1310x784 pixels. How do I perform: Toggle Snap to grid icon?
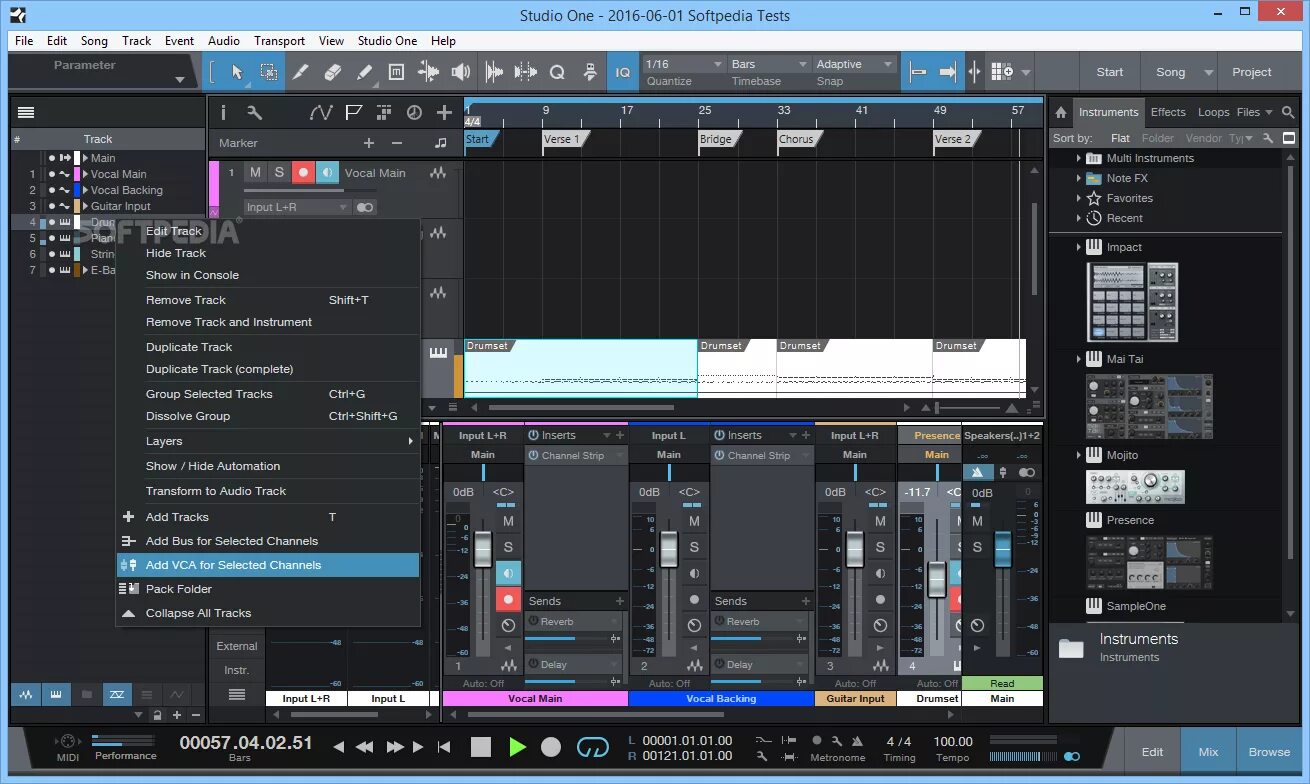click(917, 72)
